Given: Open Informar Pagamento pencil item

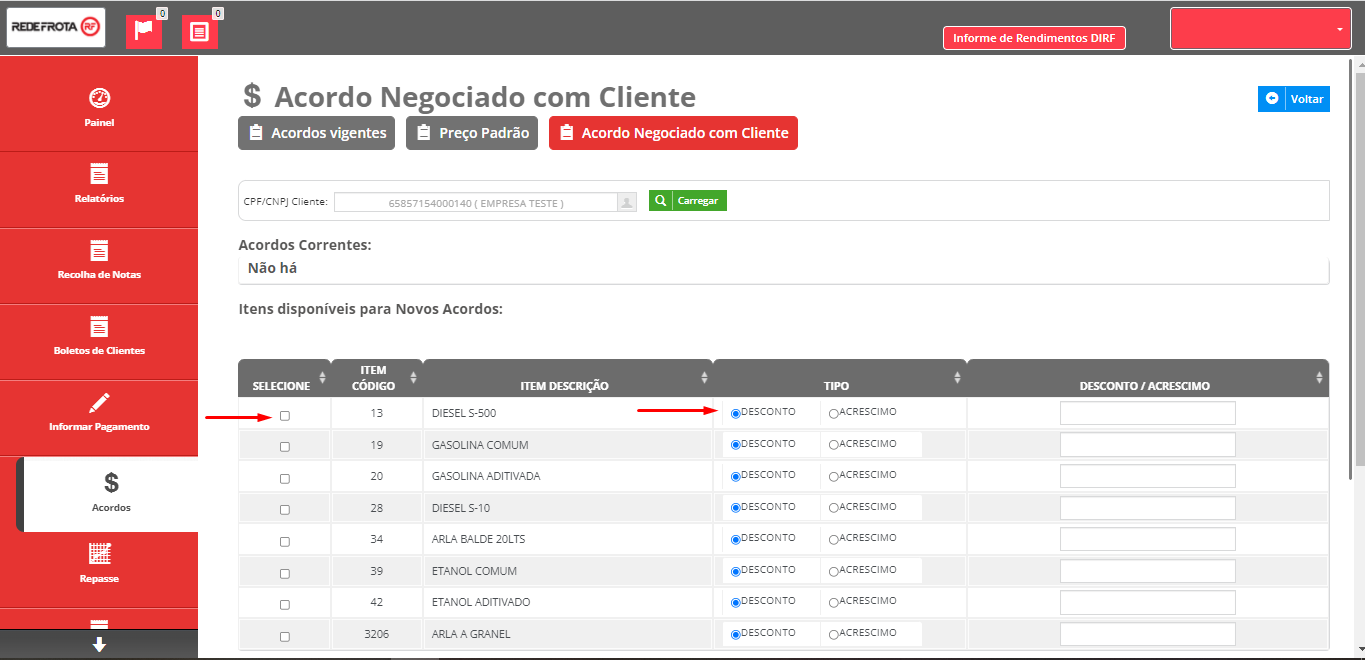Looking at the screenshot, I should click(x=99, y=412).
